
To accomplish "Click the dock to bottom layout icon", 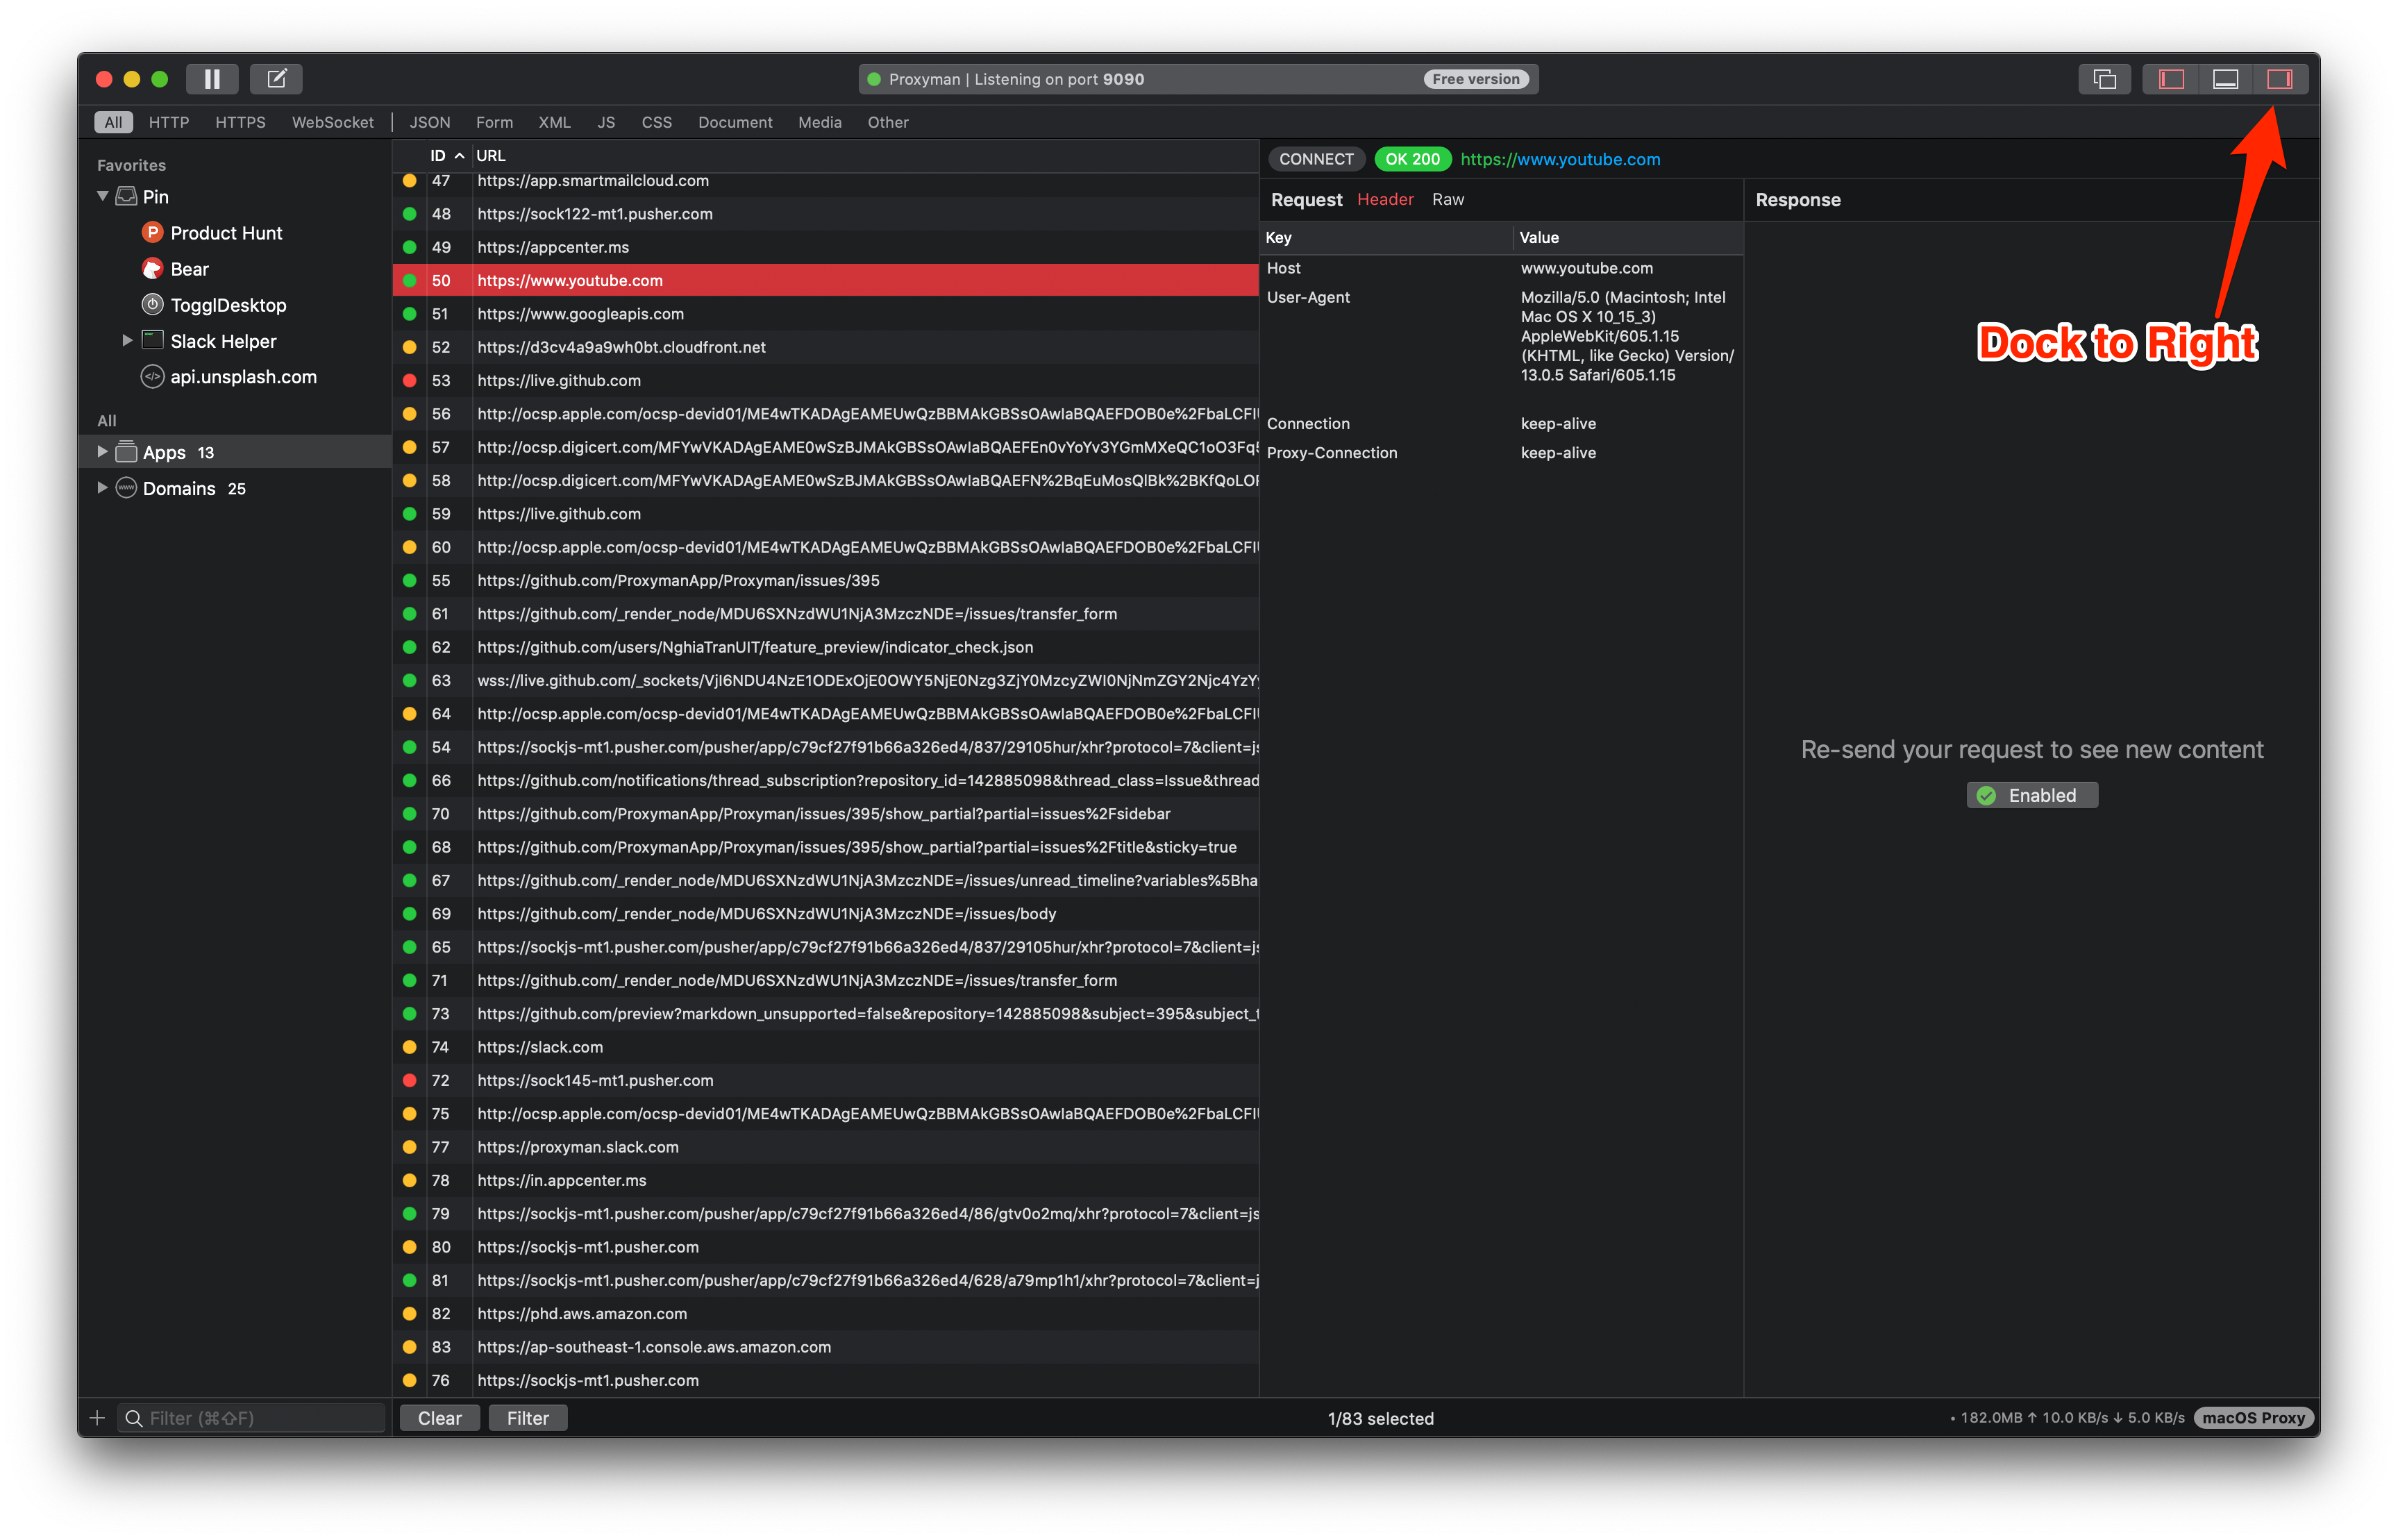I will coord(2225,79).
